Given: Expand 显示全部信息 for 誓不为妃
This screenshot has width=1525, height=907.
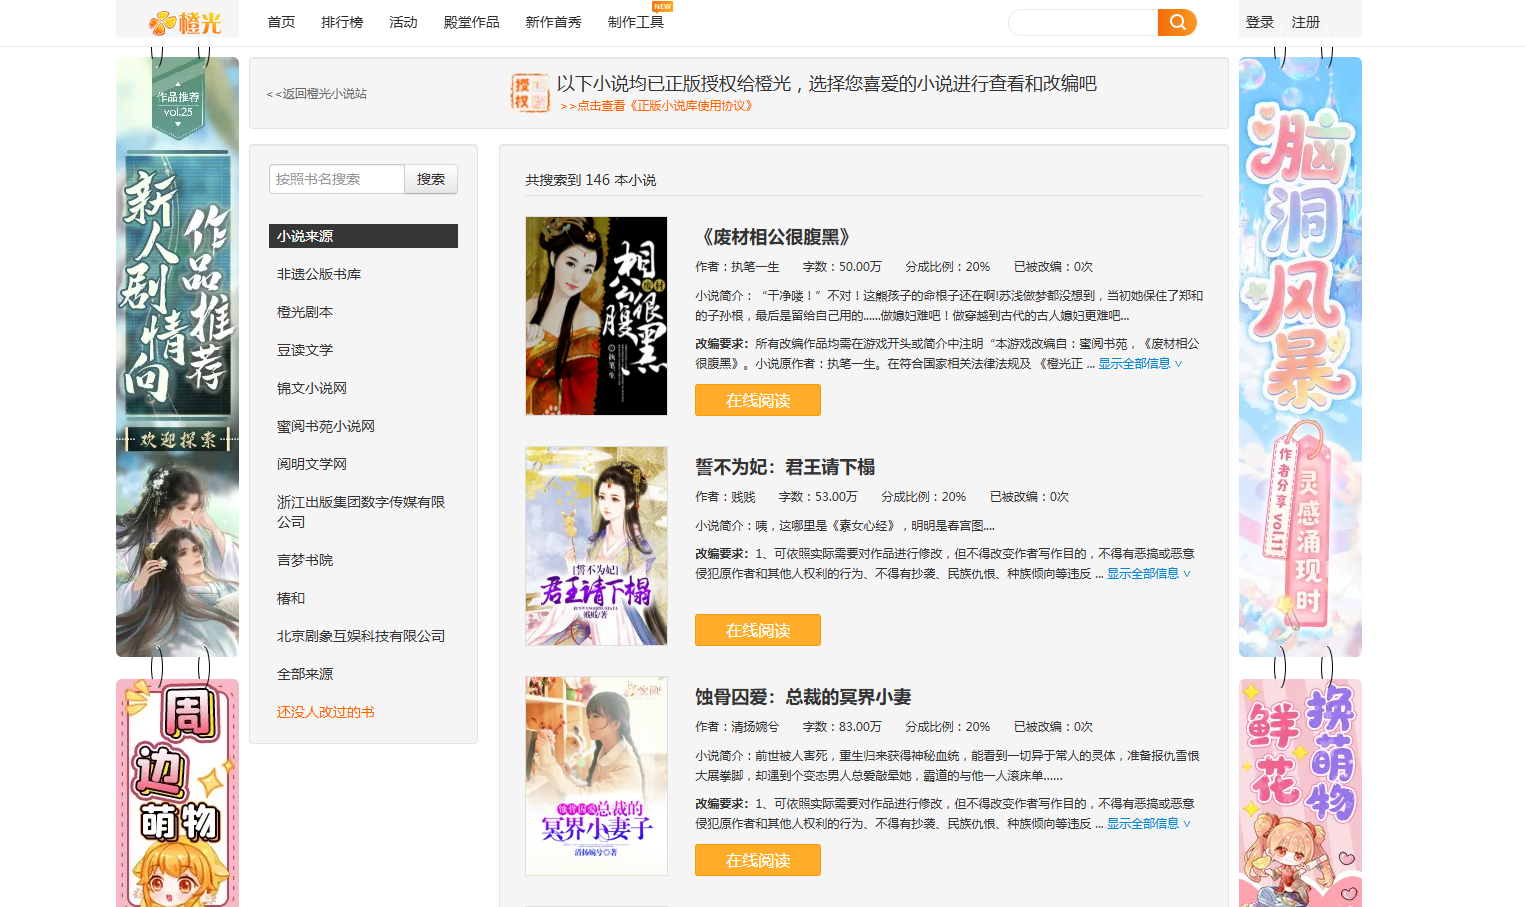Looking at the screenshot, I should [x=1147, y=574].
